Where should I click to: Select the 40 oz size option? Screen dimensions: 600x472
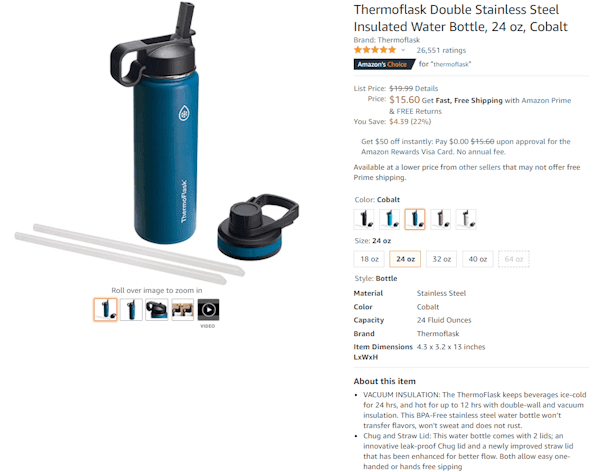478,259
